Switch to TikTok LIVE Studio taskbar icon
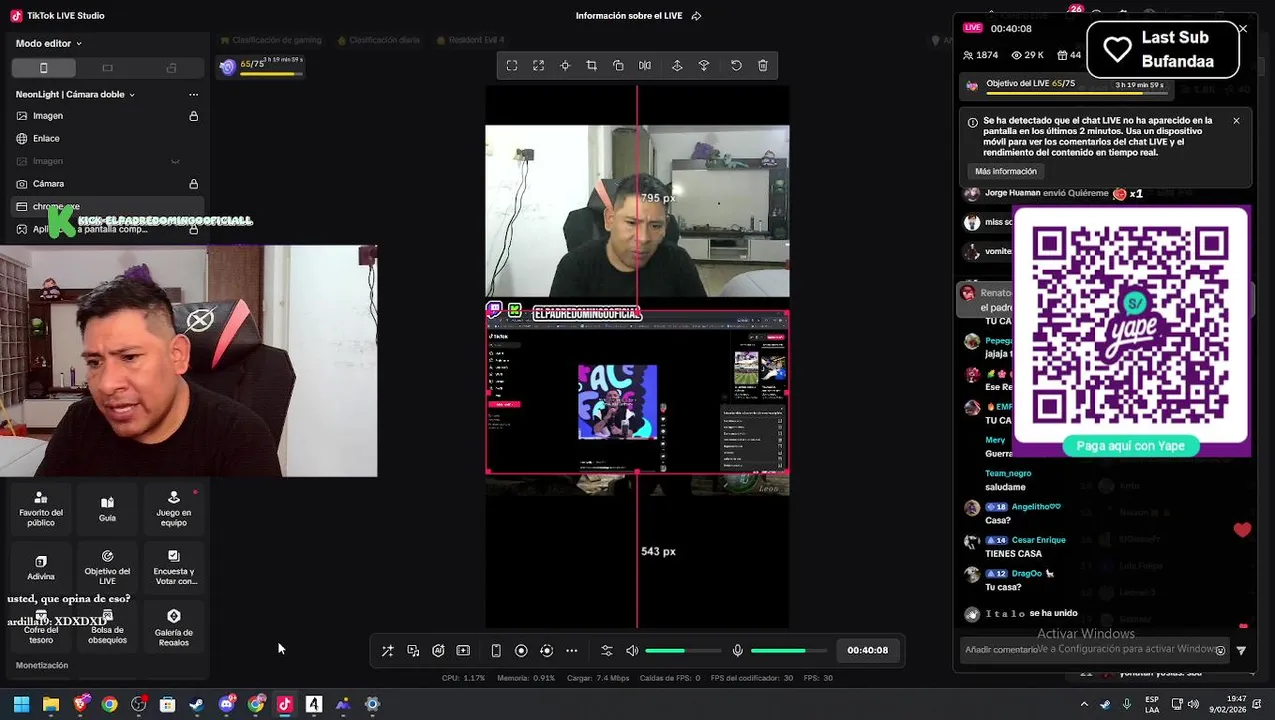Viewport: 1275px width, 720px height. point(284,704)
